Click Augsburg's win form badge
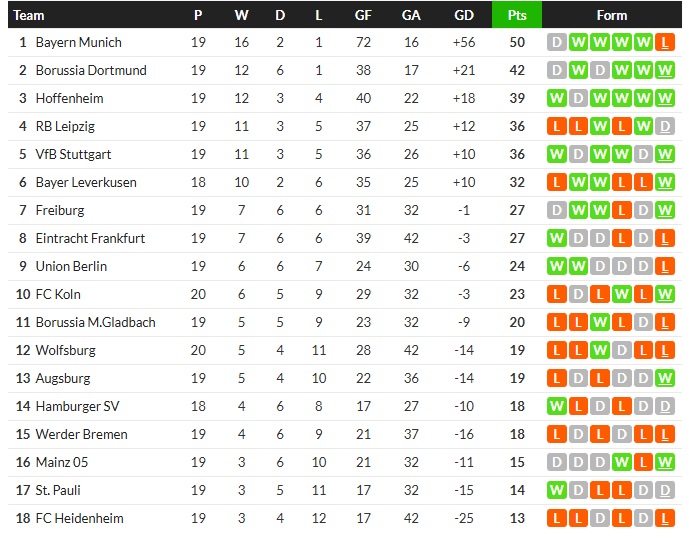 [x=666, y=378]
